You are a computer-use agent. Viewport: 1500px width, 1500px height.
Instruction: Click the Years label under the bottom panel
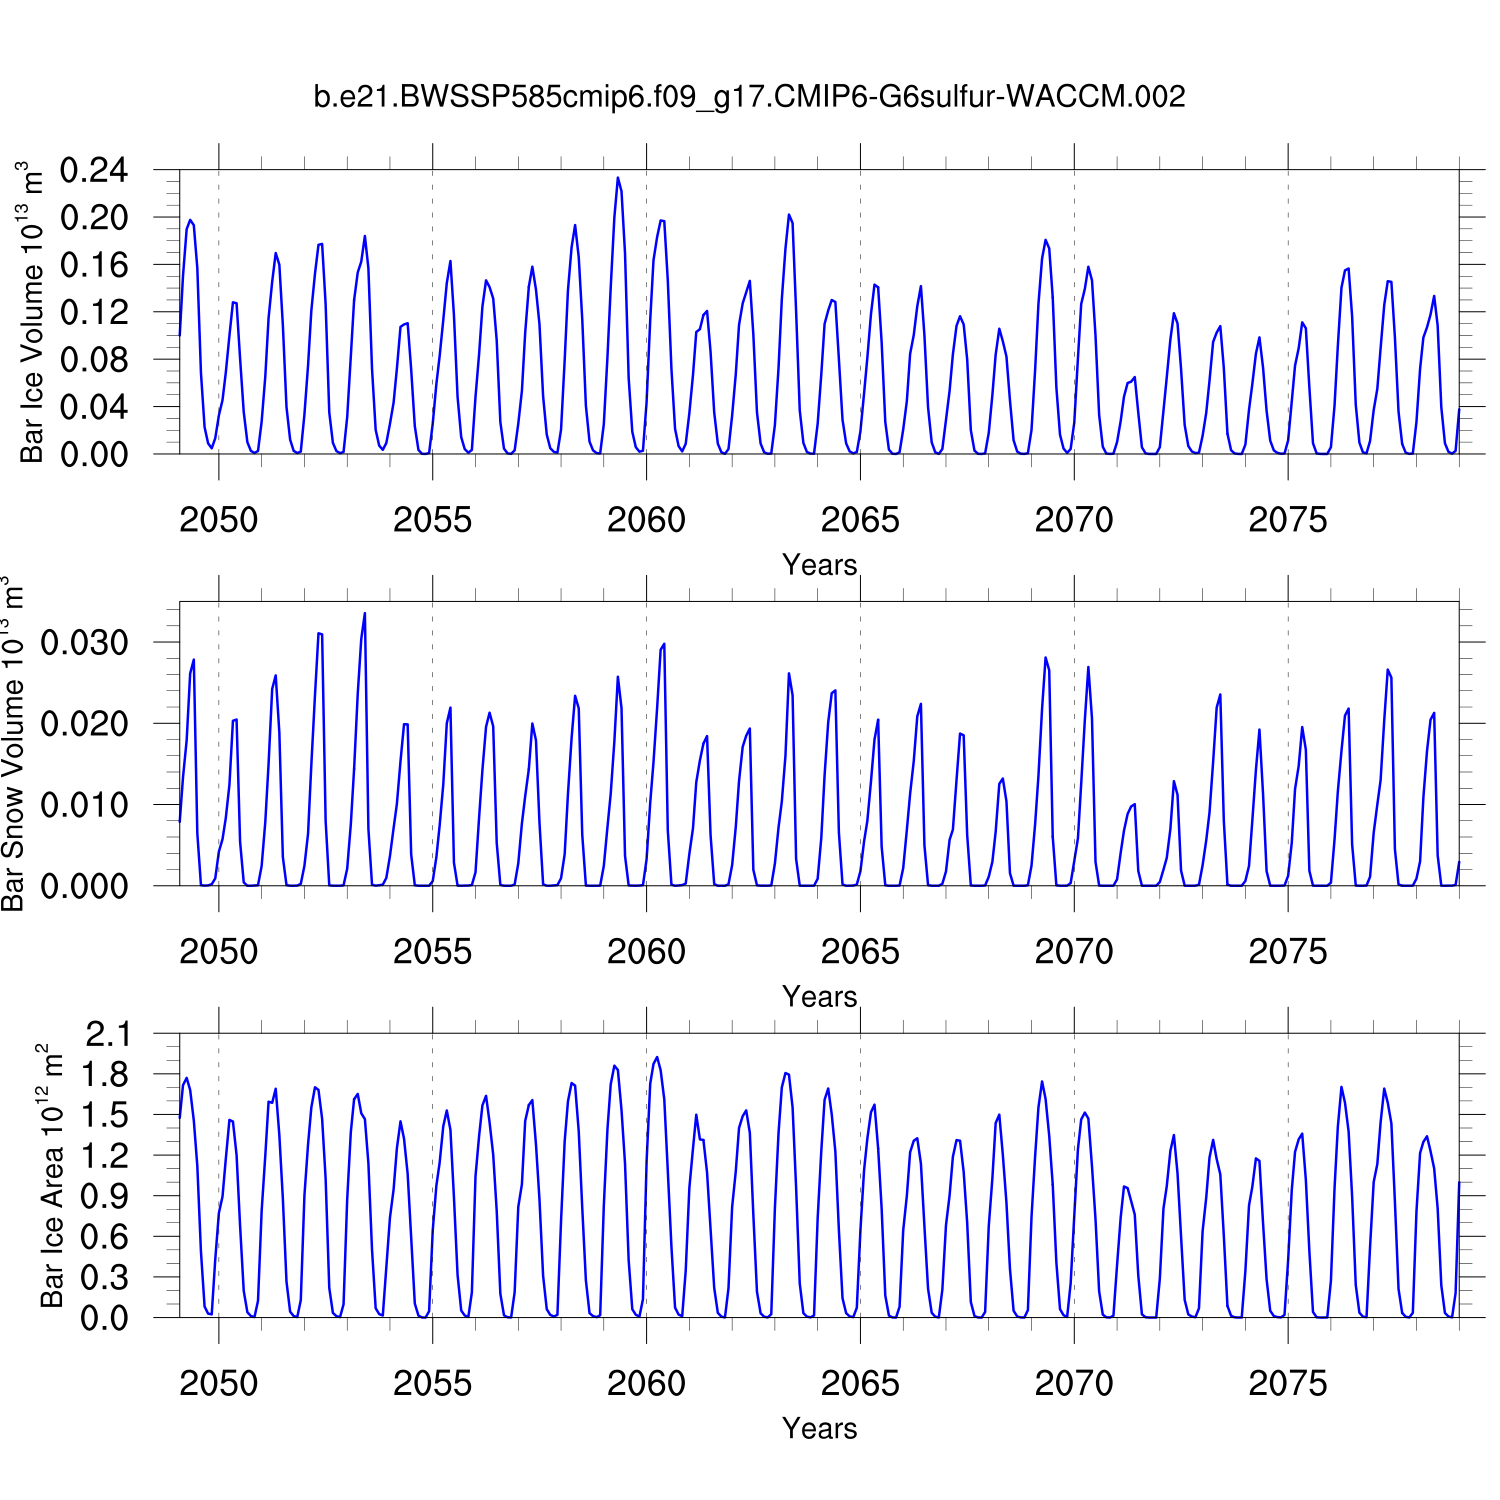819,1429
